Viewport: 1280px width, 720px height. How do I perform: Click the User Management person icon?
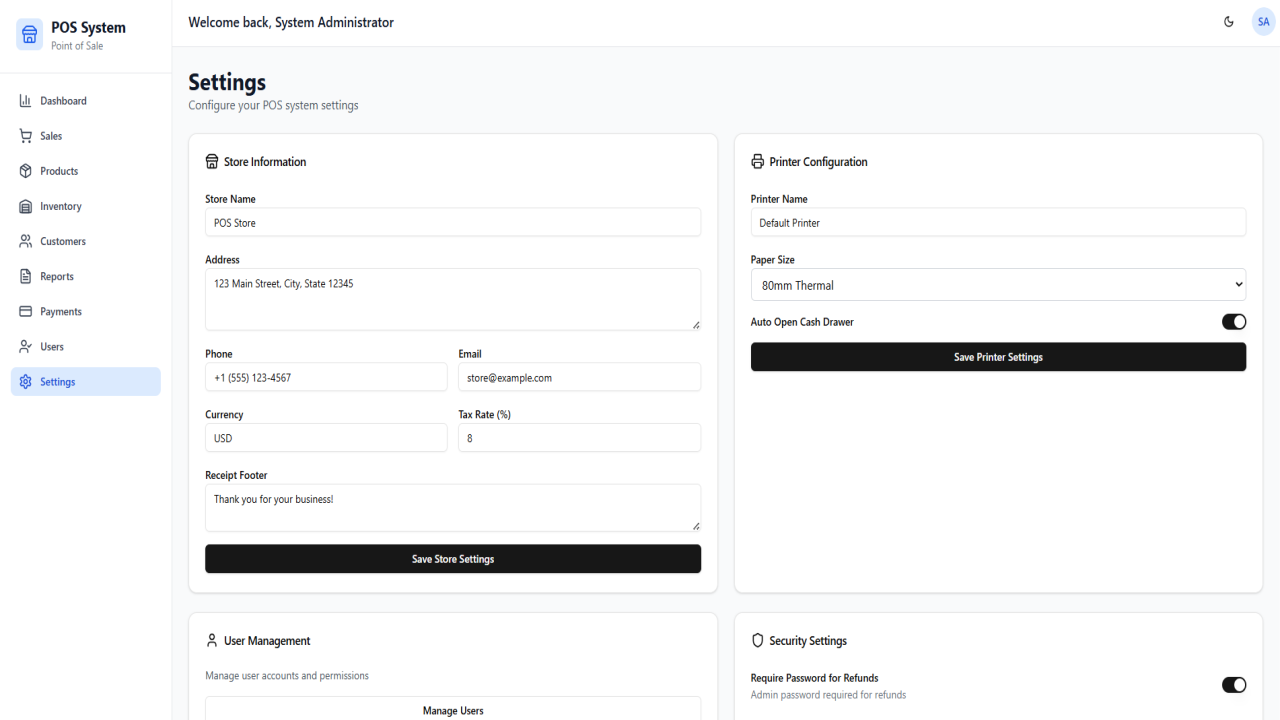point(212,640)
